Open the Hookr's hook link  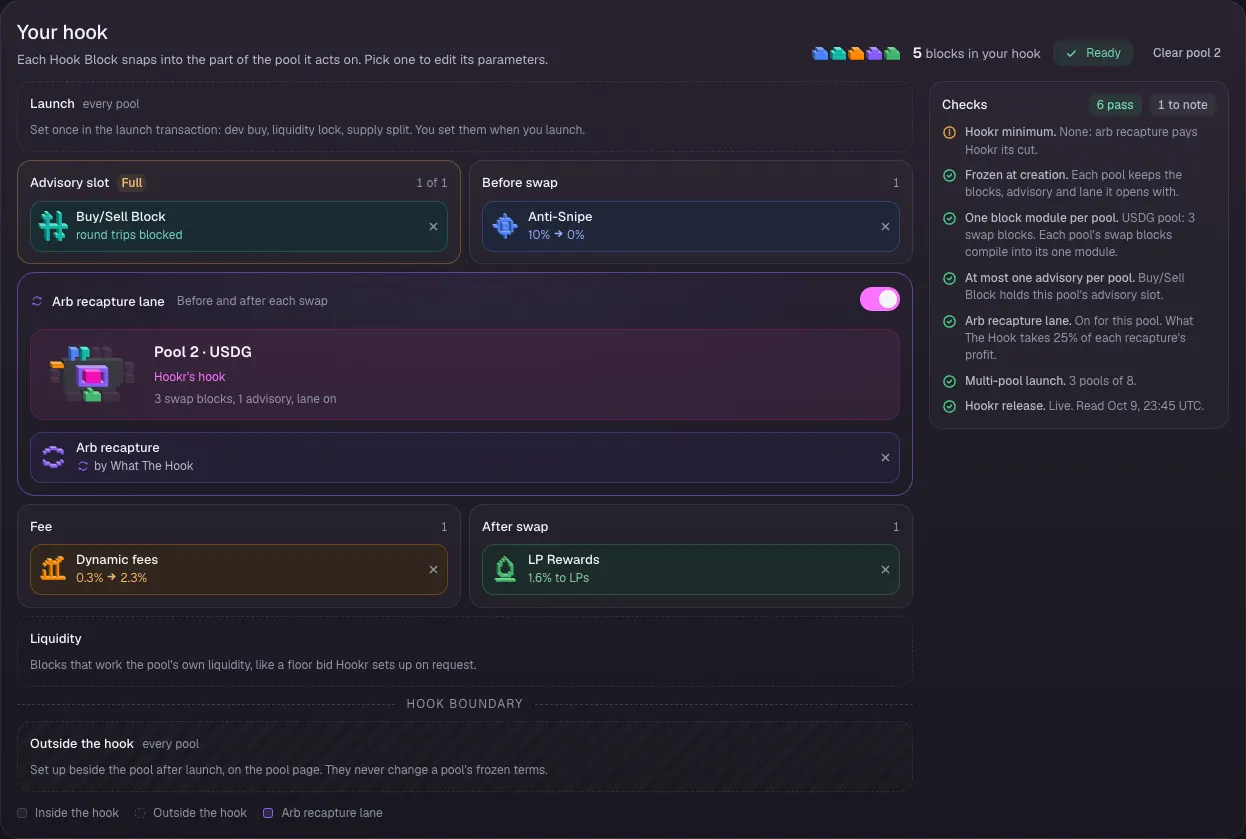tap(190, 377)
